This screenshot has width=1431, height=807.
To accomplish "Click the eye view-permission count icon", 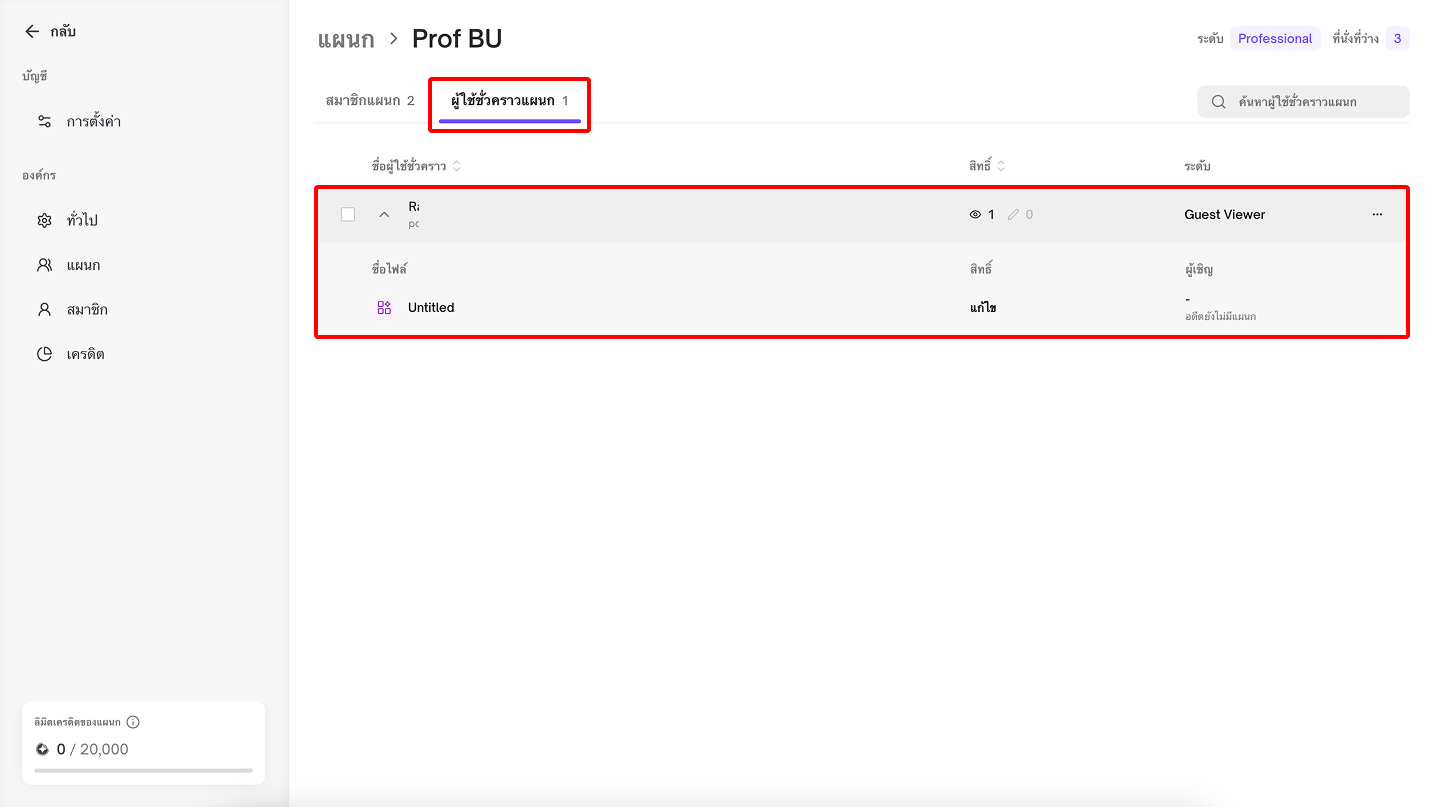I will pos(976,215).
